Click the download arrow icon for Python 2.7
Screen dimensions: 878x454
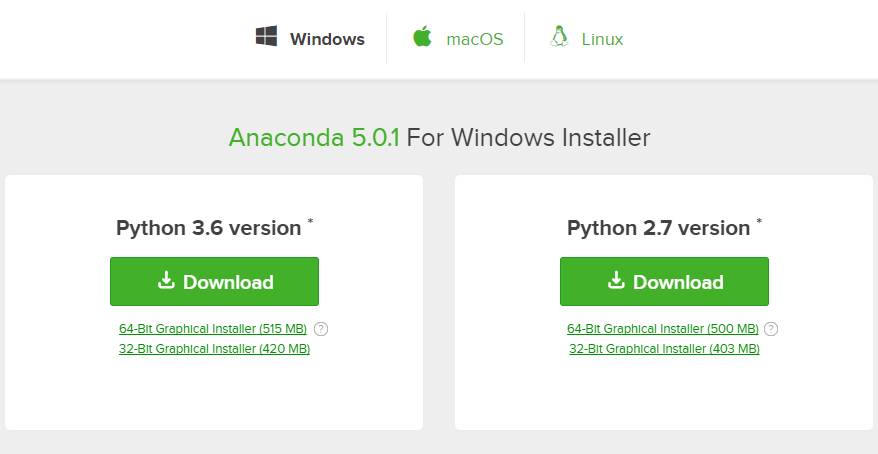pos(616,281)
